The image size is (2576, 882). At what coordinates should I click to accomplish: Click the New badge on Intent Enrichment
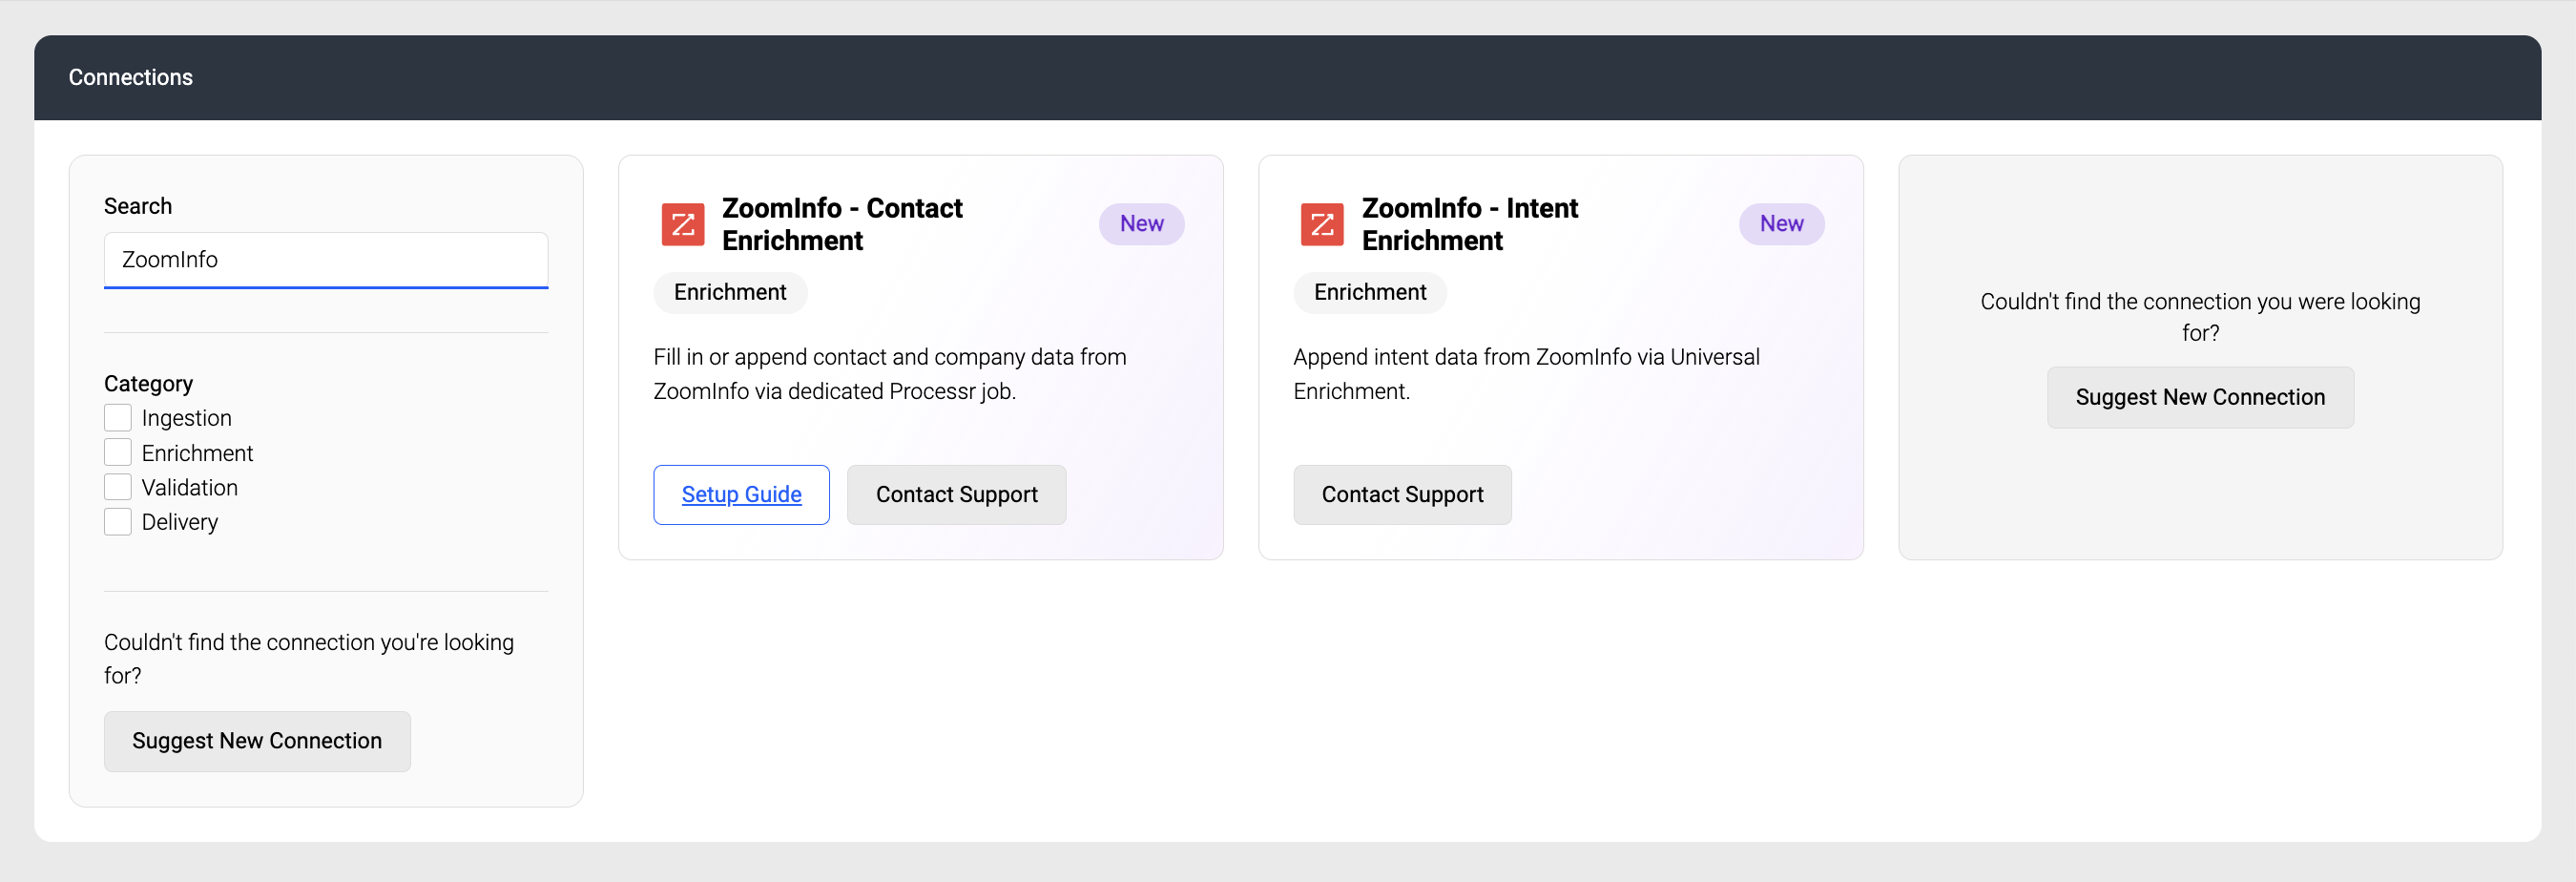pos(1781,224)
